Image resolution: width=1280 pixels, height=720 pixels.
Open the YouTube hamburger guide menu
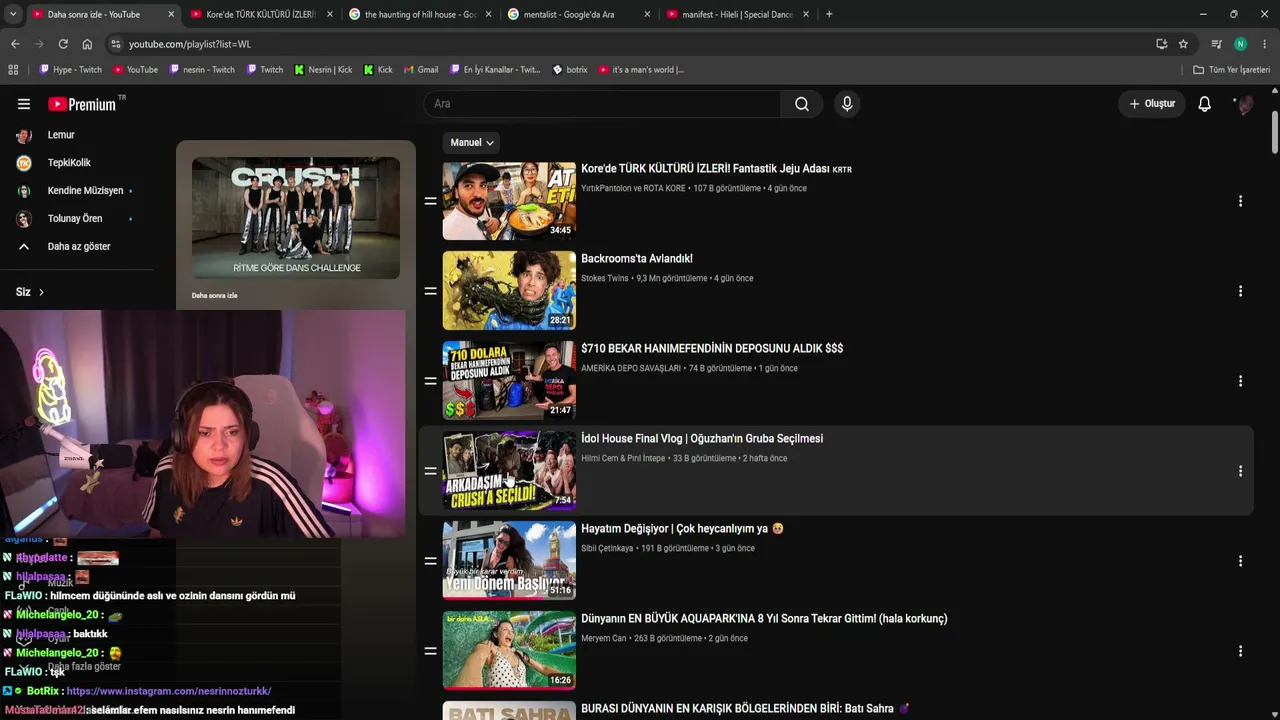point(24,104)
